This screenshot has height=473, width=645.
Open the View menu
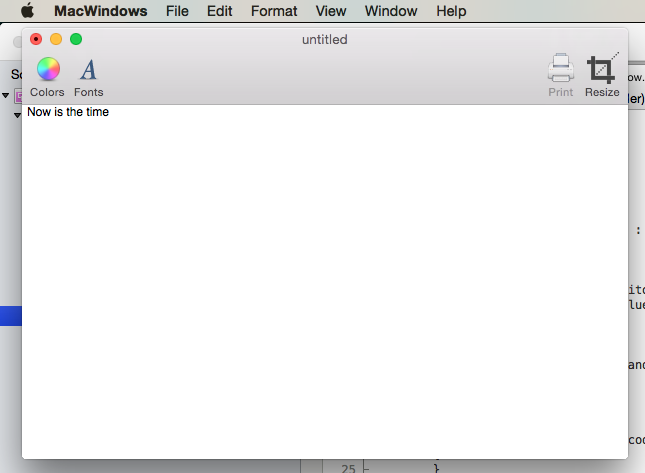pos(331,11)
